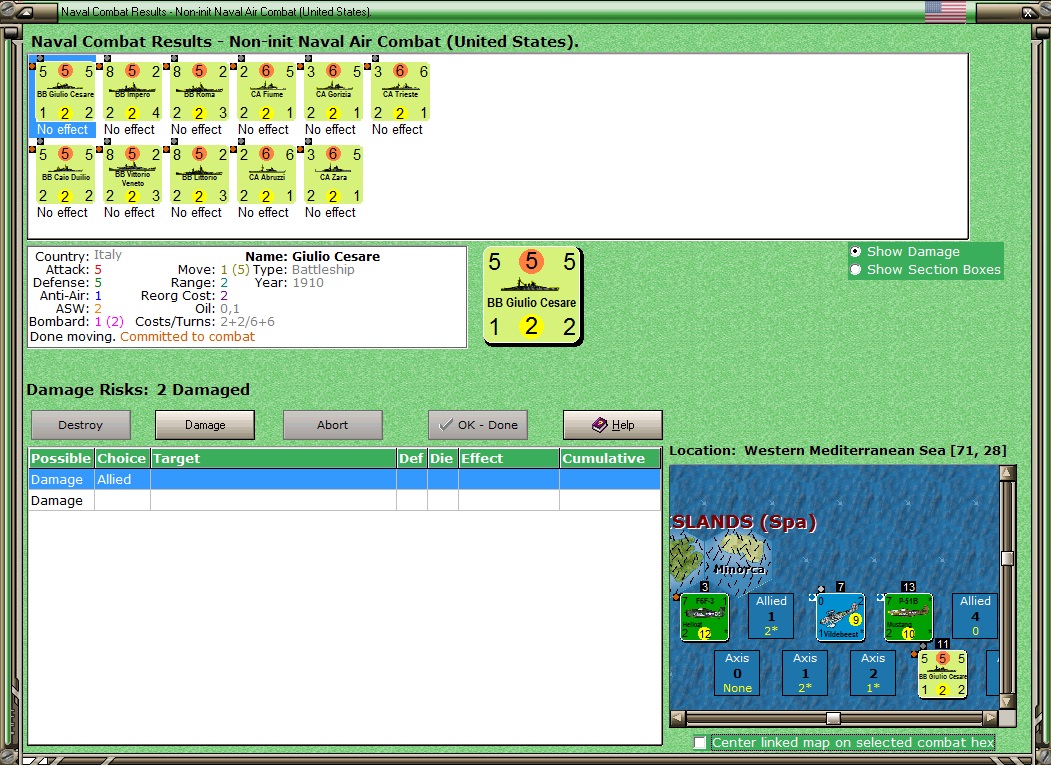This screenshot has width=1051, height=765.
Task: Click the Cumulative column header
Action: 610,459
